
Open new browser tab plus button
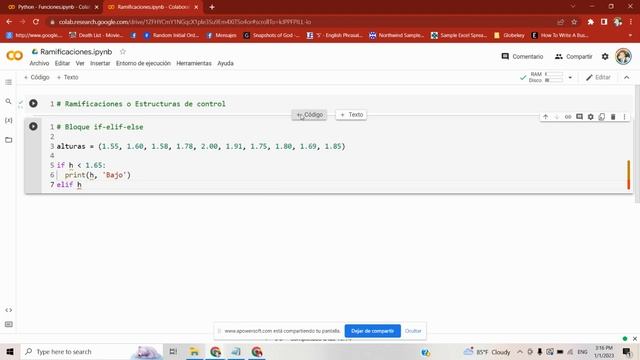212,7
